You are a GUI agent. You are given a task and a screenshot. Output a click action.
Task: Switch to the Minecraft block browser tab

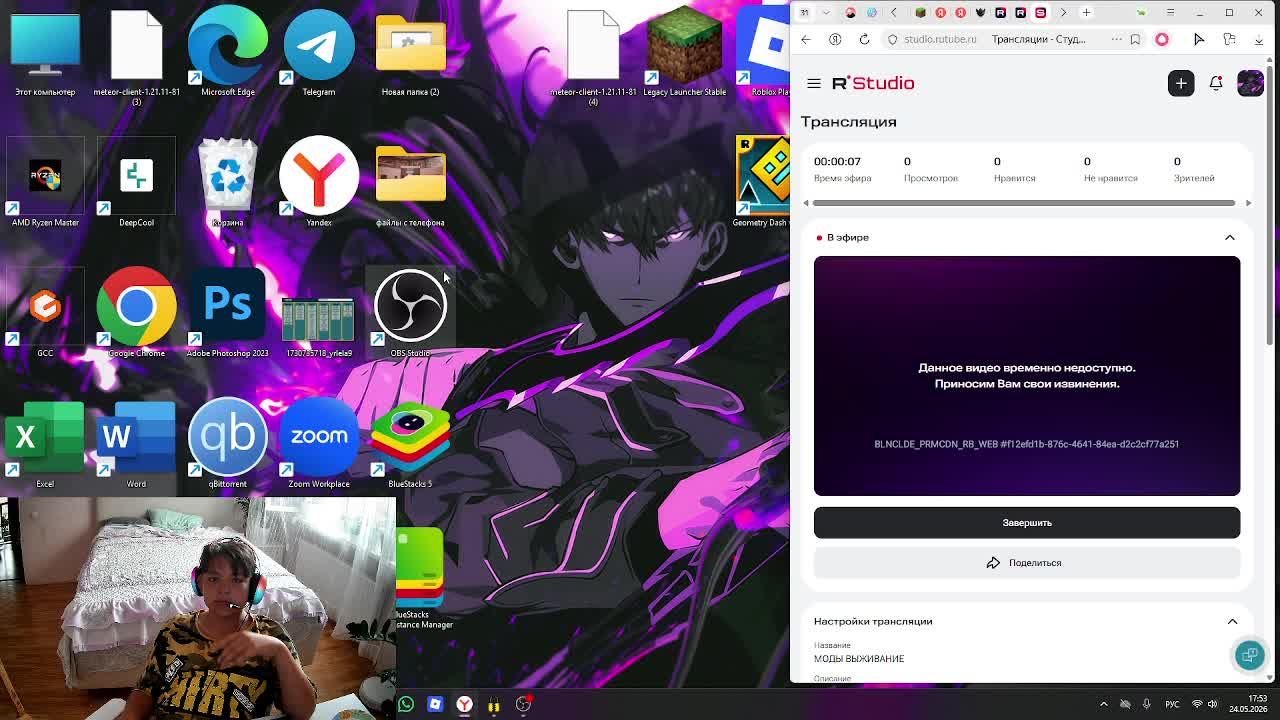920,13
